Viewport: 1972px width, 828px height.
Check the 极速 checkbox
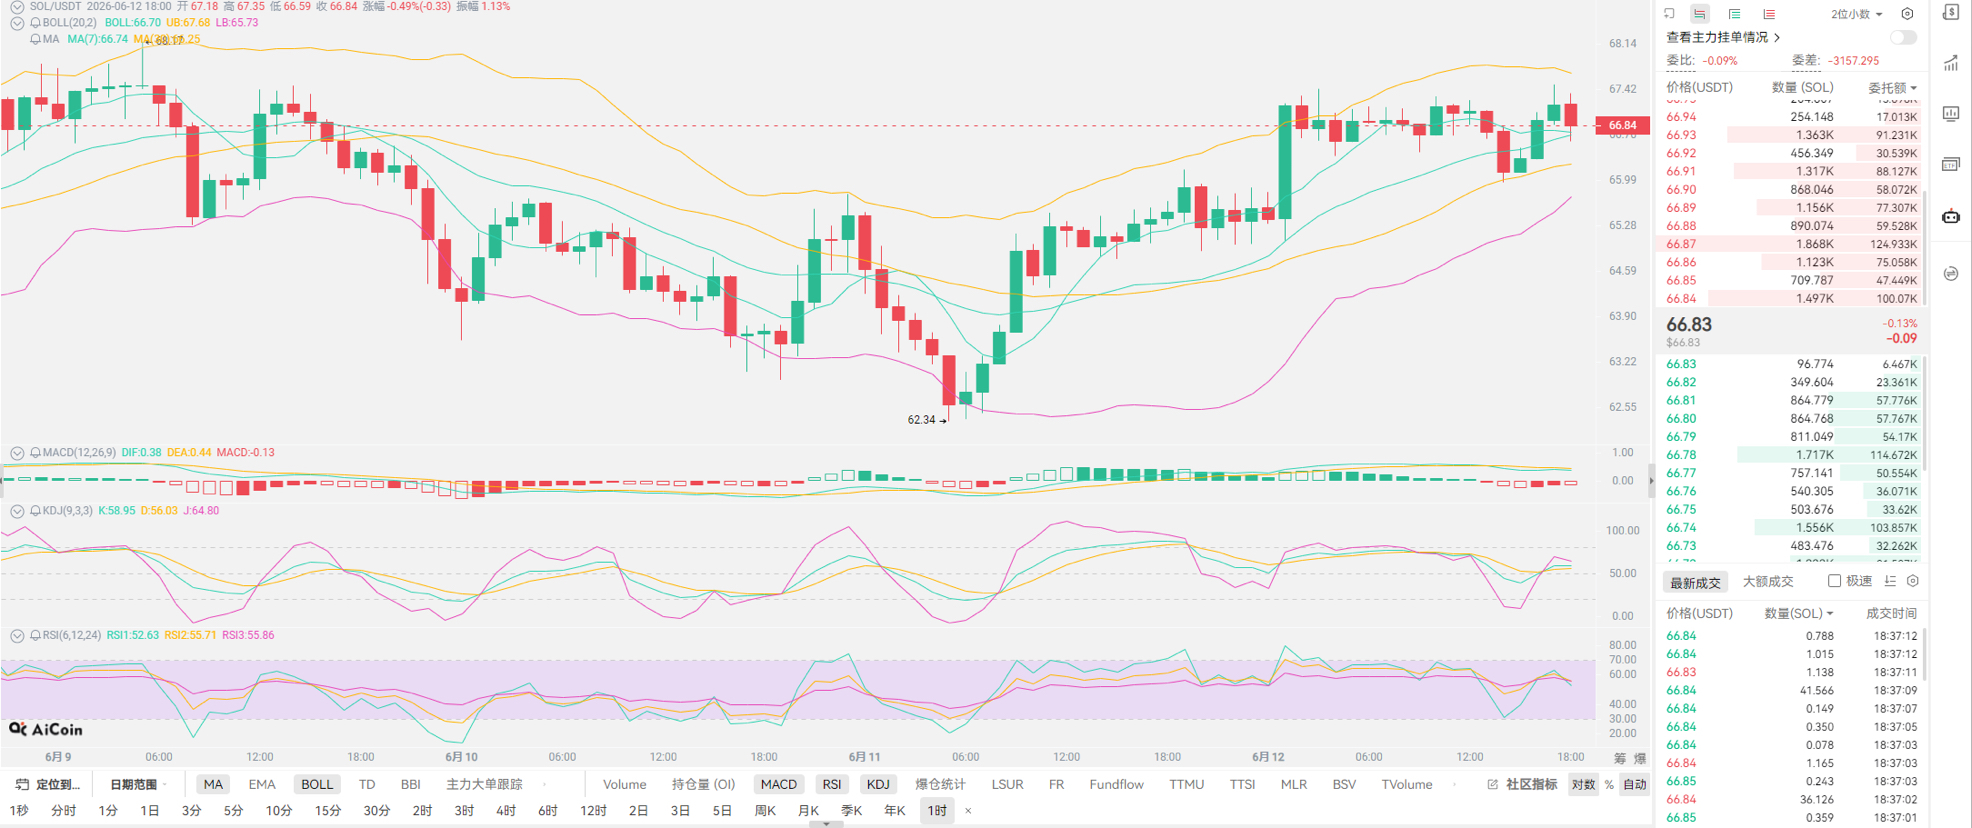tap(1834, 581)
